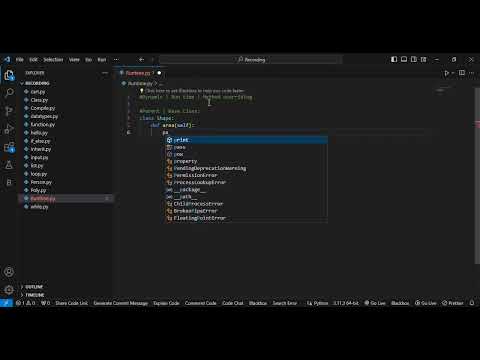Click Generate Commit Message in status bar
This screenshot has height=360, width=480.
click(x=121, y=303)
